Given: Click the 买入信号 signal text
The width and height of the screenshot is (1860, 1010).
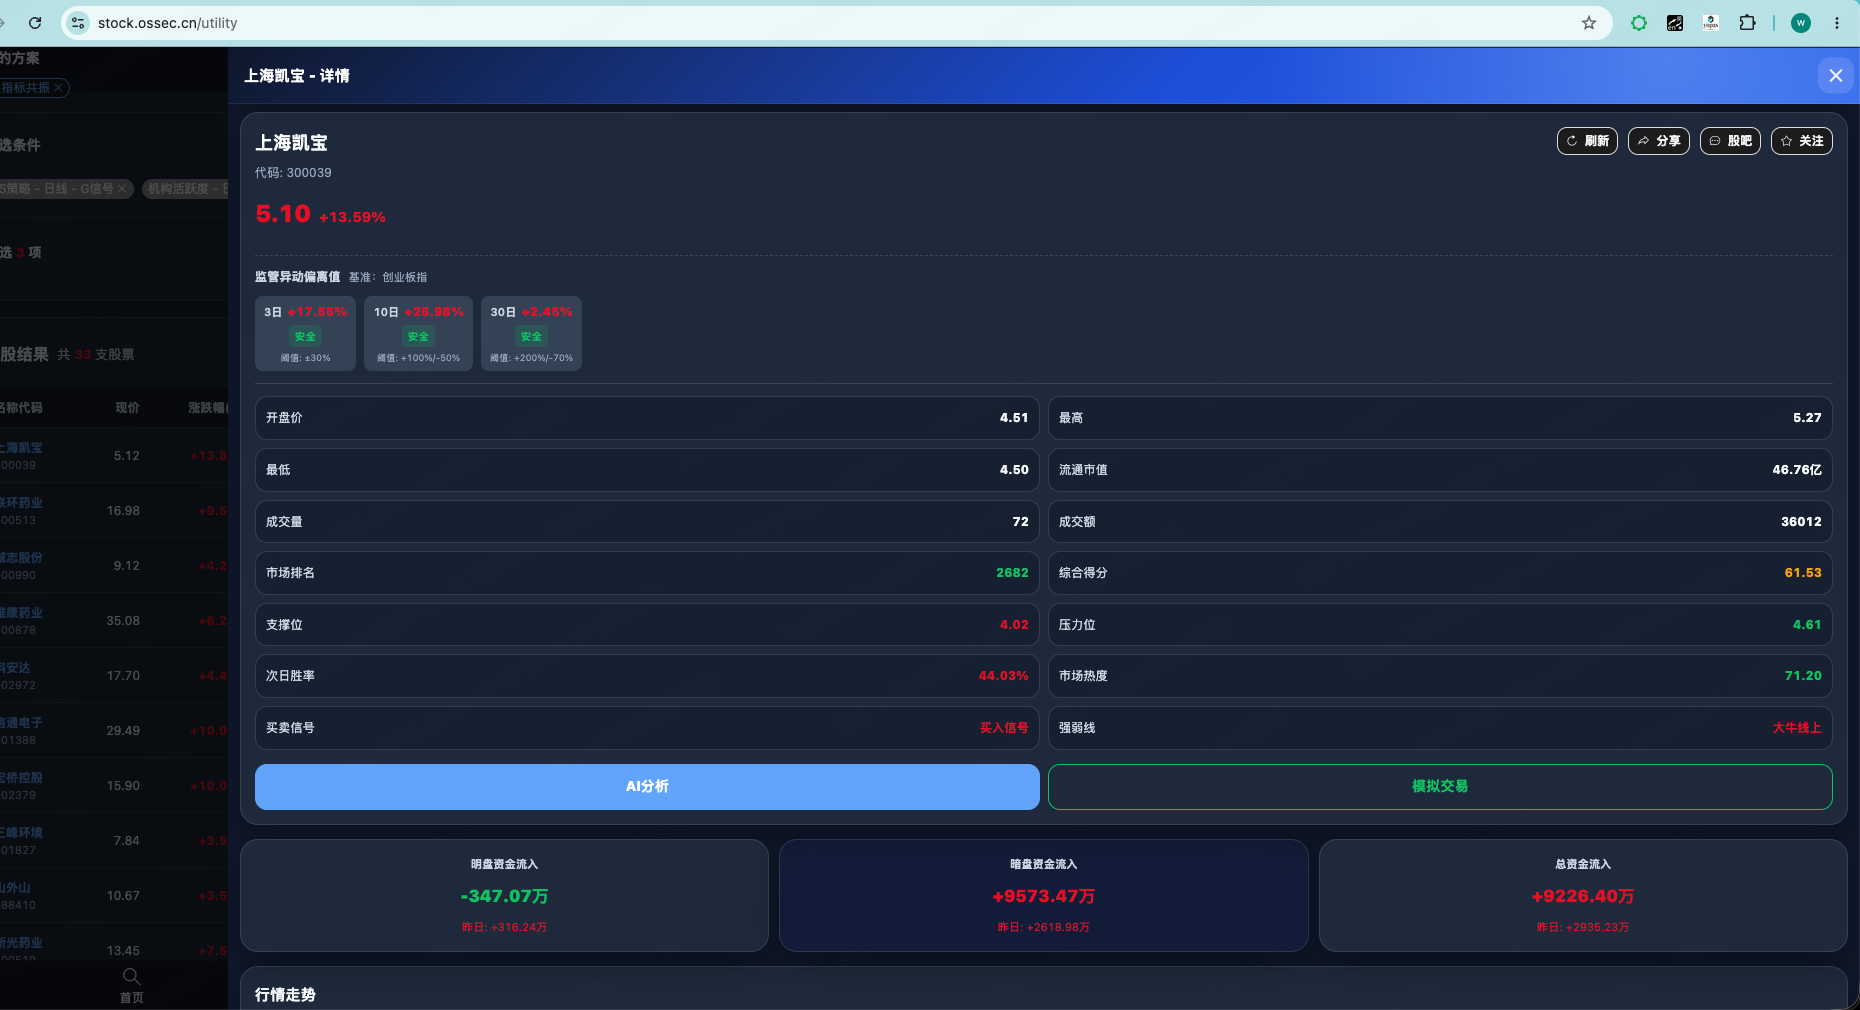Looking at the screenshot, I should [1004, 728].
